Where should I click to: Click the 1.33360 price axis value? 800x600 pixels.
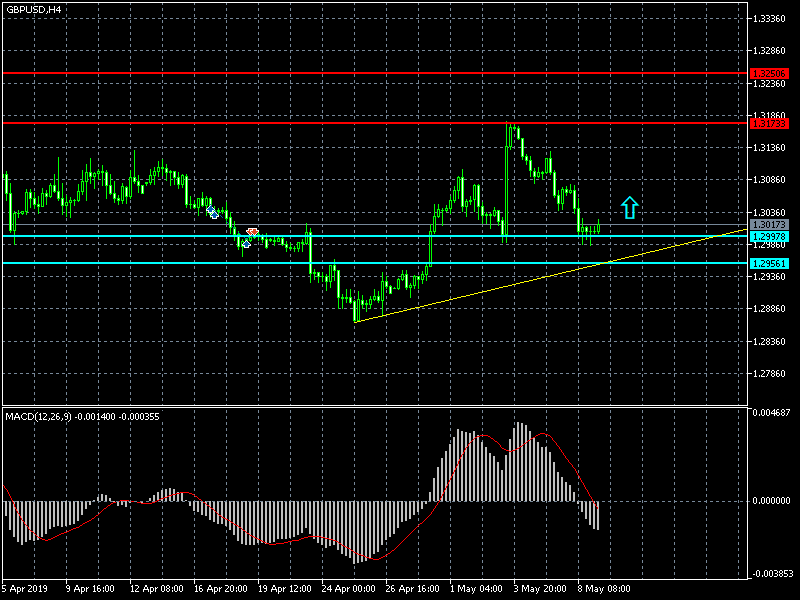[770, 19]
